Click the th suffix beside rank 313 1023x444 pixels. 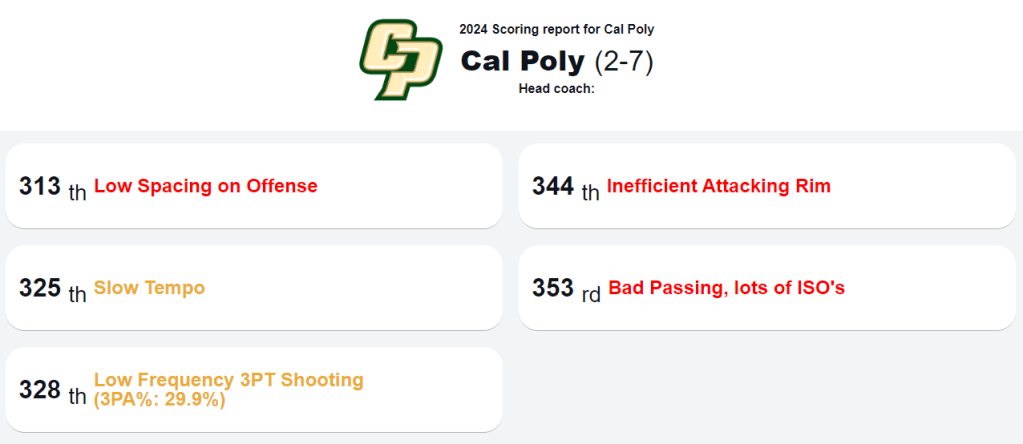tap(77, 192)
